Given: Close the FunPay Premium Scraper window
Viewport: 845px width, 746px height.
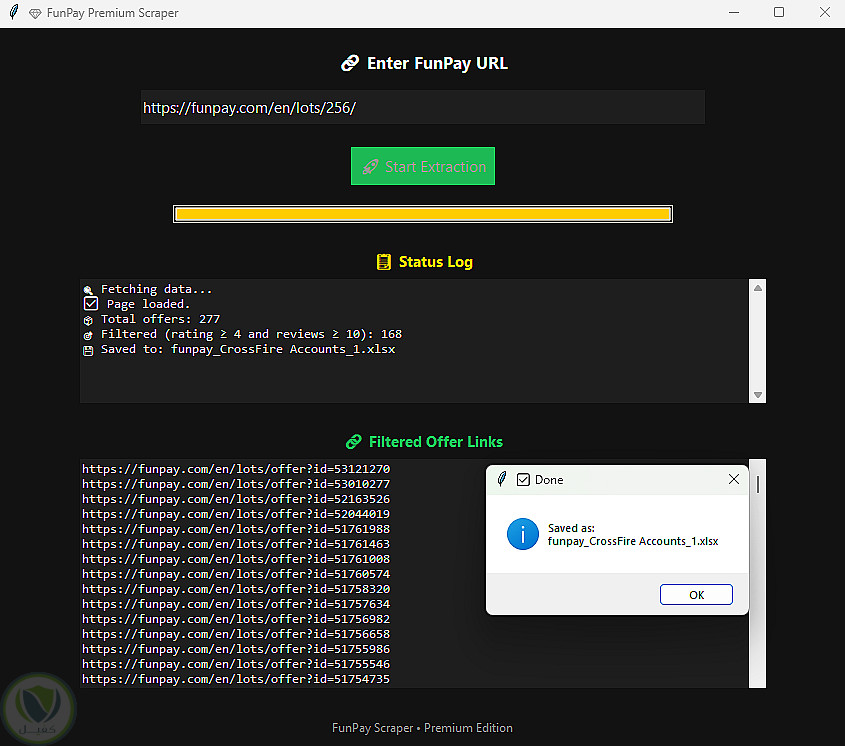Looking at the screenshot, I should click(x=825, y=12).
